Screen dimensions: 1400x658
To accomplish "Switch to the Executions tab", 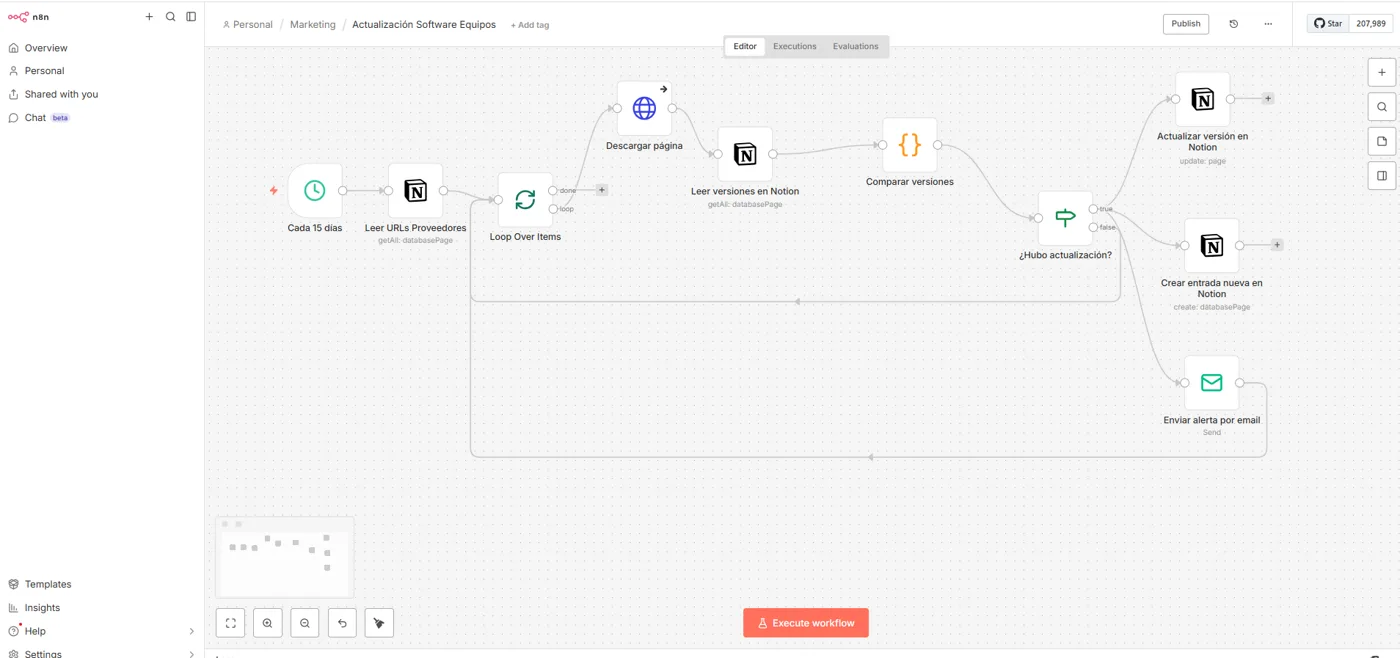I will (x=795, y=46).
